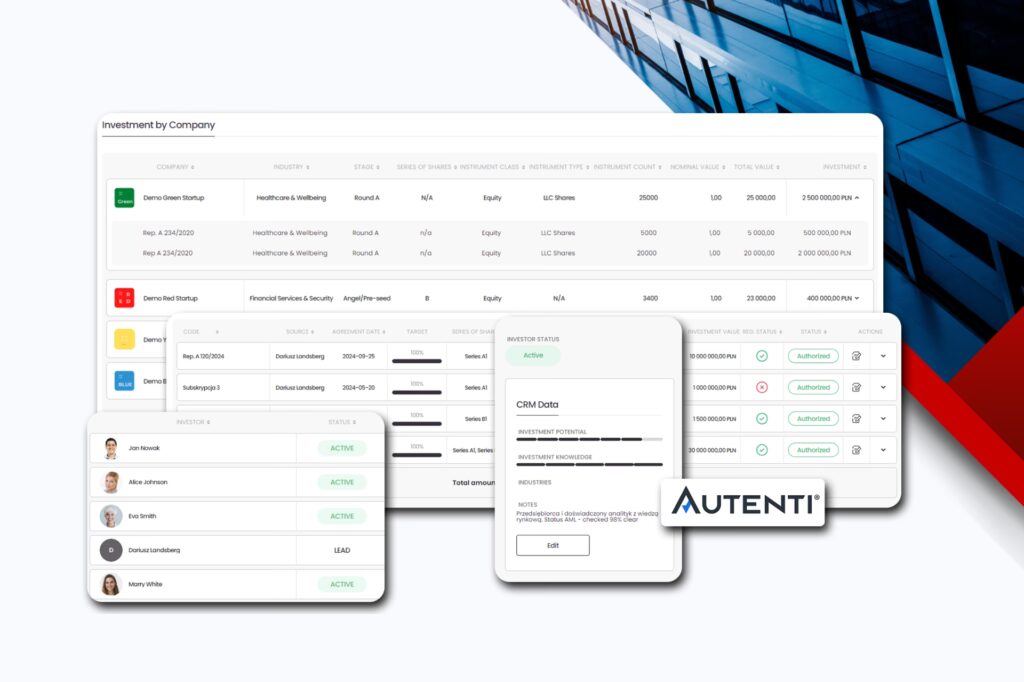Collapse the Demo Green Startup investment row

pyautogui.click(x=857, y=198)
